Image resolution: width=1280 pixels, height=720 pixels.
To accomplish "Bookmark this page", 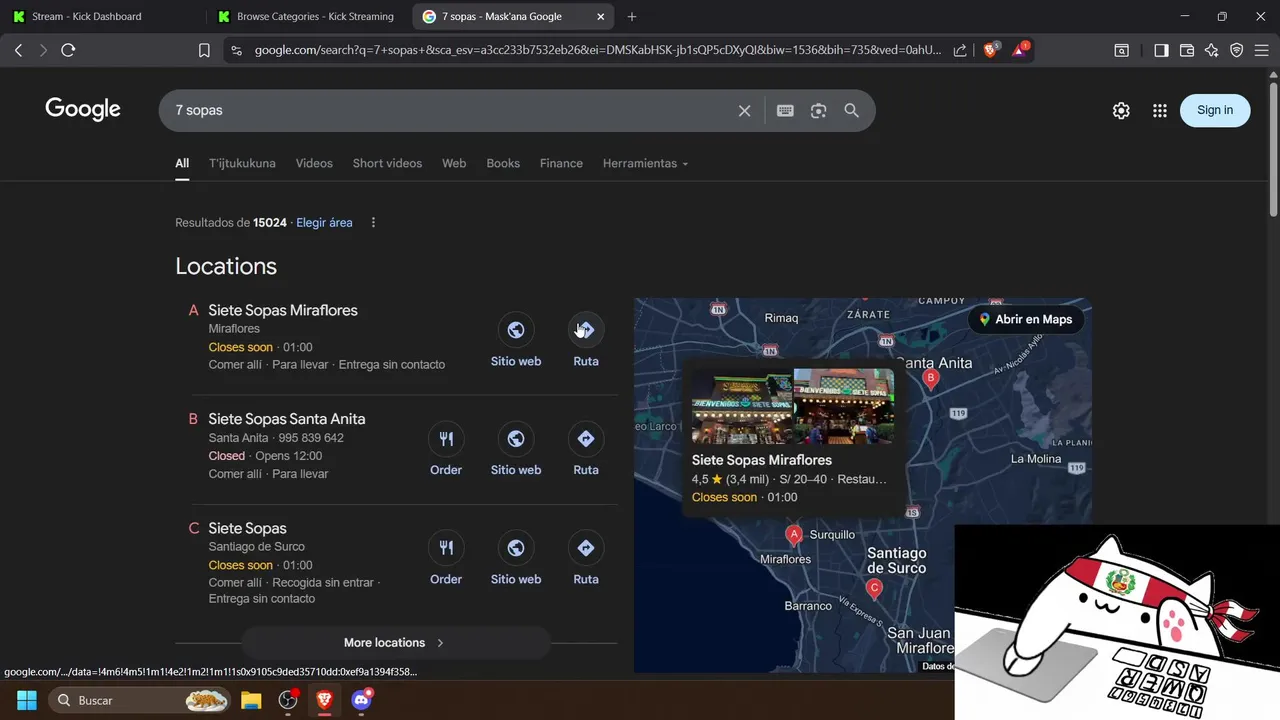I will pos(204,50).
